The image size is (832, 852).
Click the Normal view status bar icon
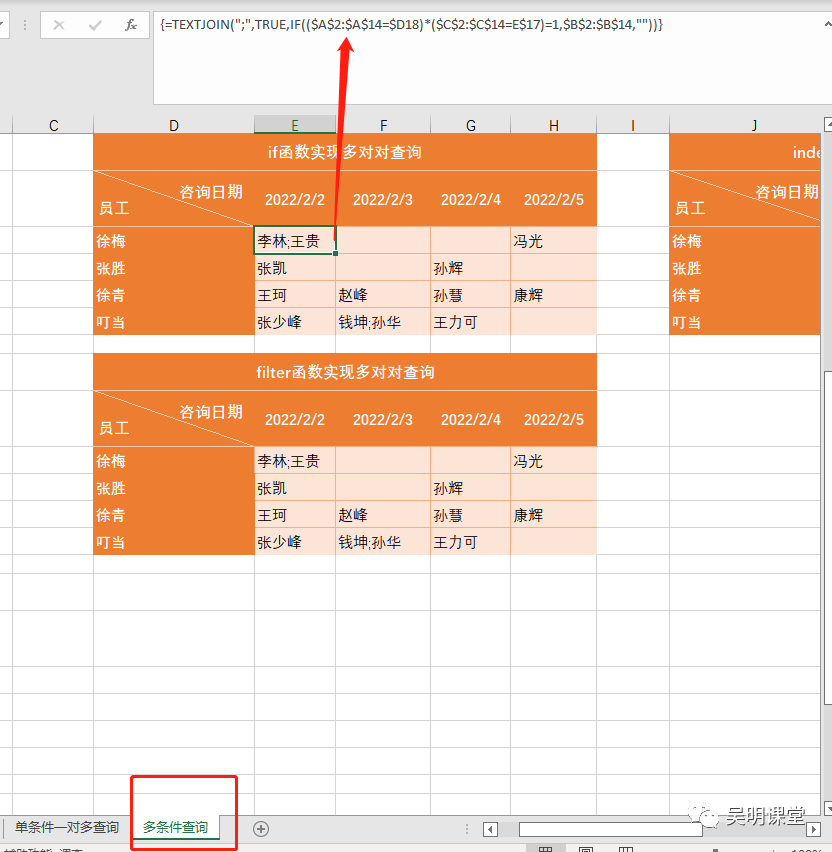(x=546, y=849)
